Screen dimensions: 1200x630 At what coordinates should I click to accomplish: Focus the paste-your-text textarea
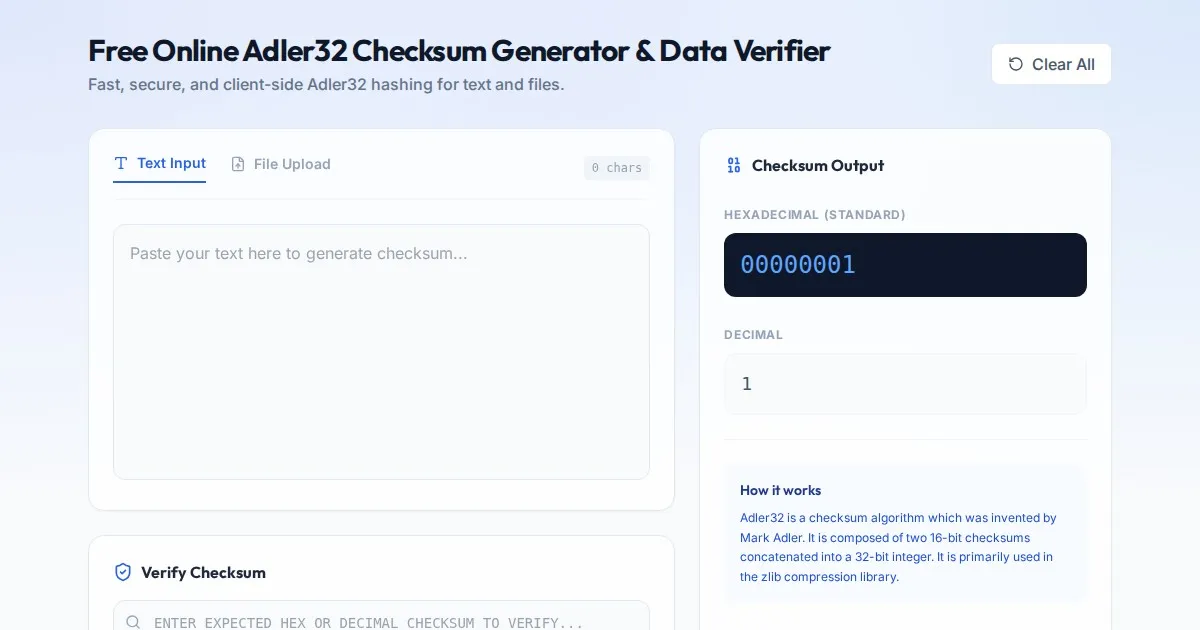coord(381,351)
